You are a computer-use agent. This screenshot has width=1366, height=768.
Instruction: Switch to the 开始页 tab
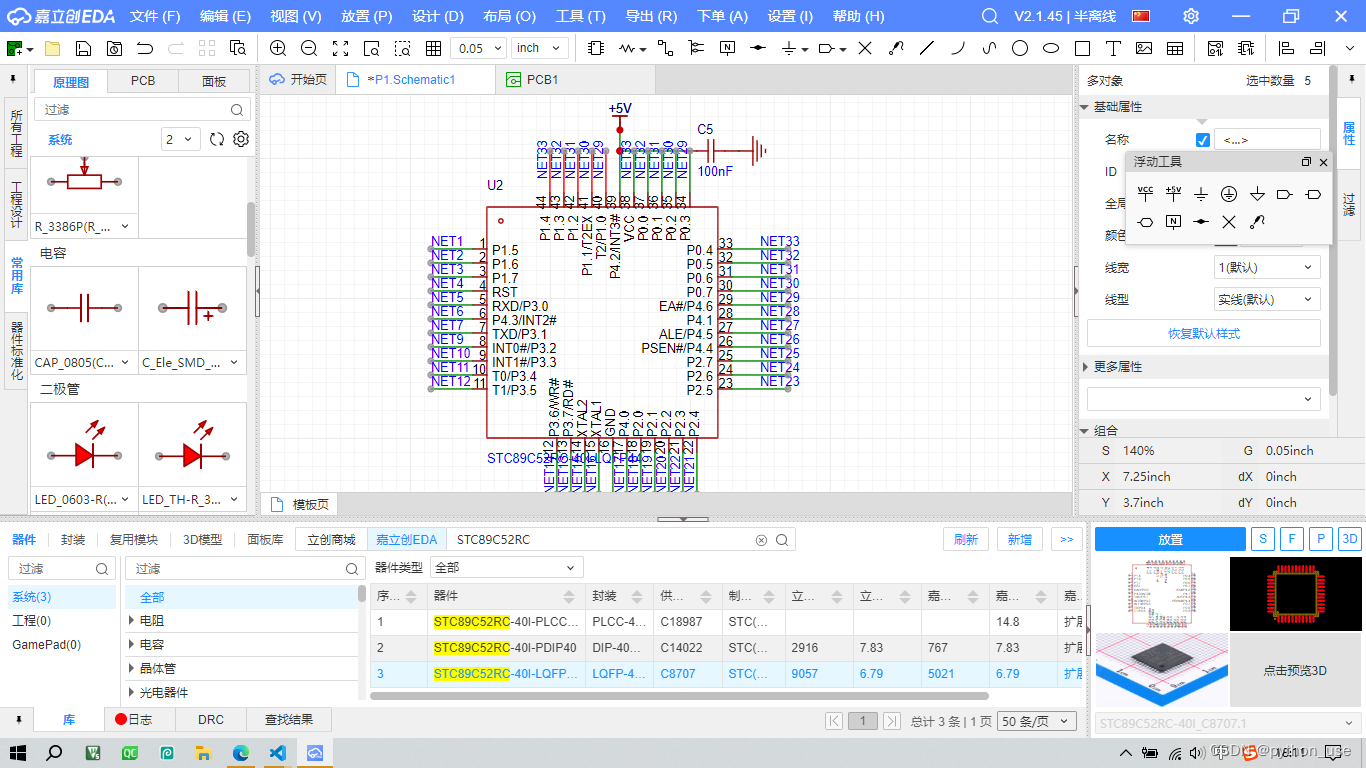coord(299,80)
